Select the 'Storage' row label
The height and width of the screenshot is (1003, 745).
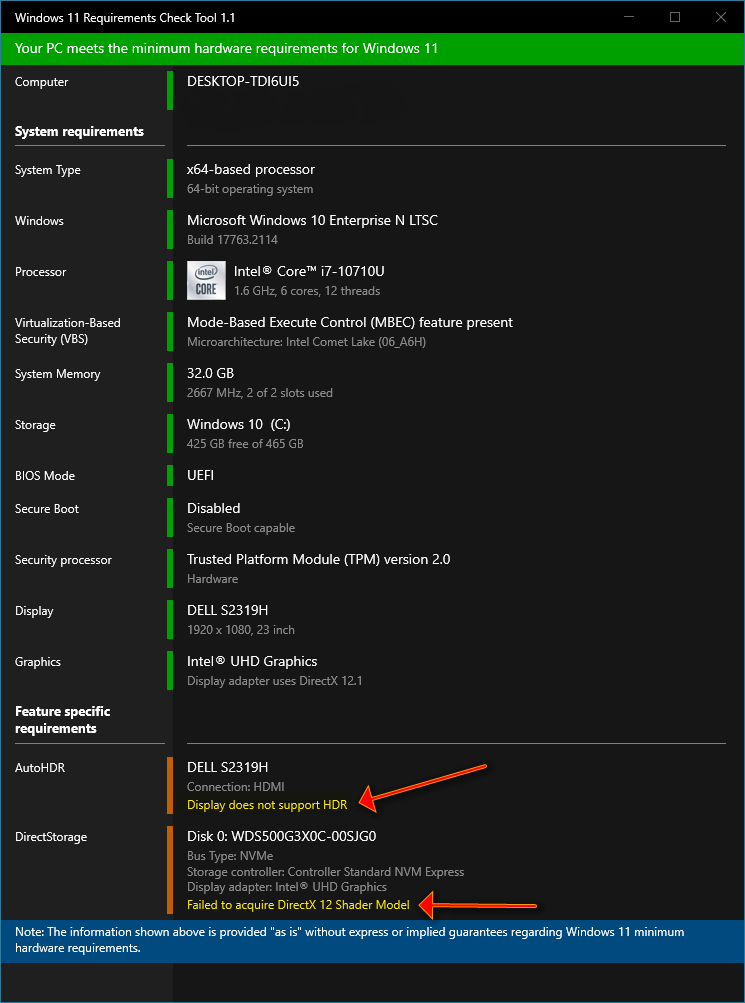pos(35,425)
